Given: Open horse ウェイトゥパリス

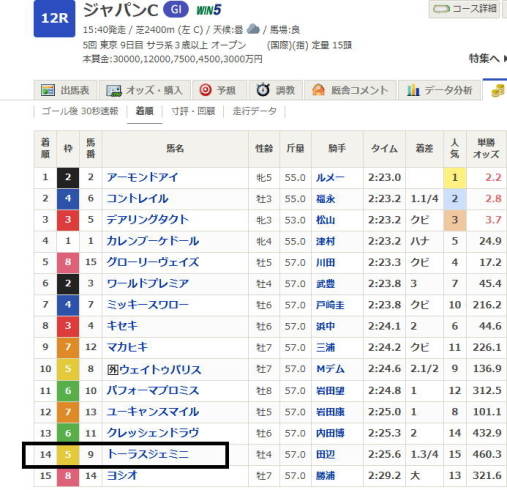Looking at the screenshot, I should (x=160, y=369).
